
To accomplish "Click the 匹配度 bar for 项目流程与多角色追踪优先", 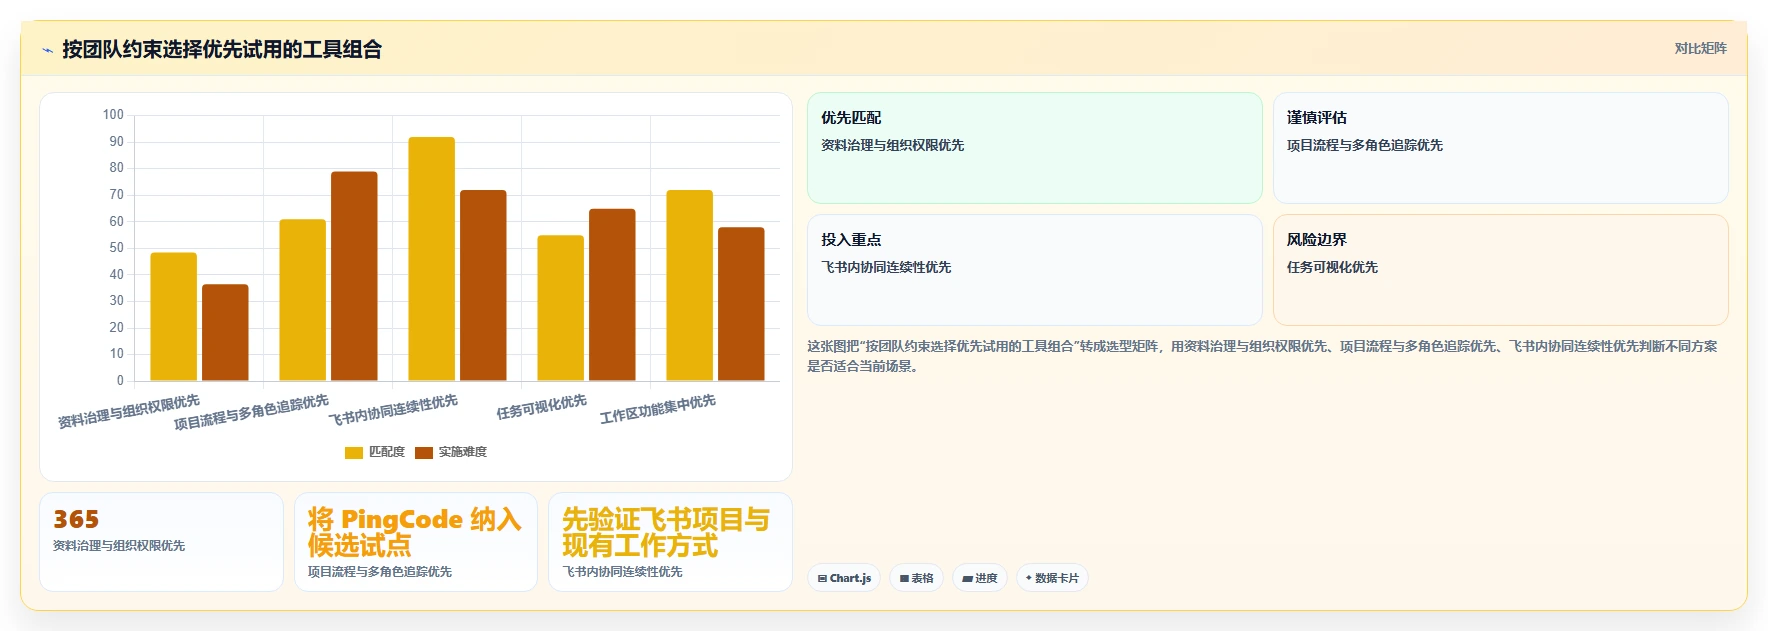I will [303, 300].
